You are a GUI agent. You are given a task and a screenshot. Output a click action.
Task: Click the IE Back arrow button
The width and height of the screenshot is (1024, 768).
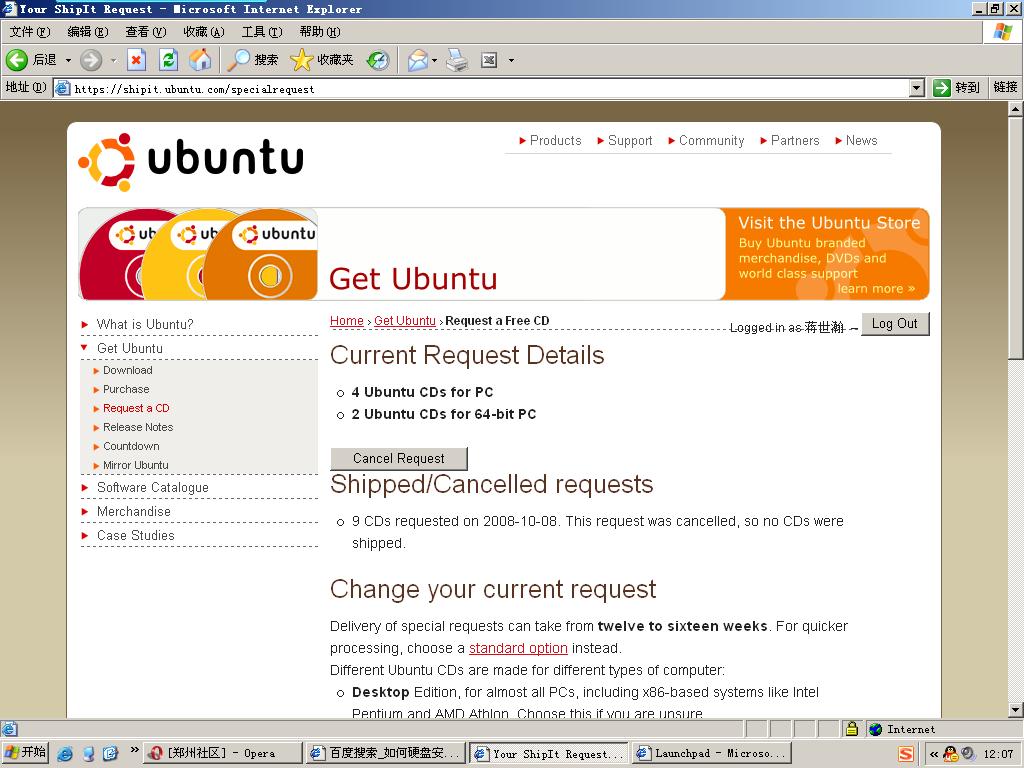17,60
